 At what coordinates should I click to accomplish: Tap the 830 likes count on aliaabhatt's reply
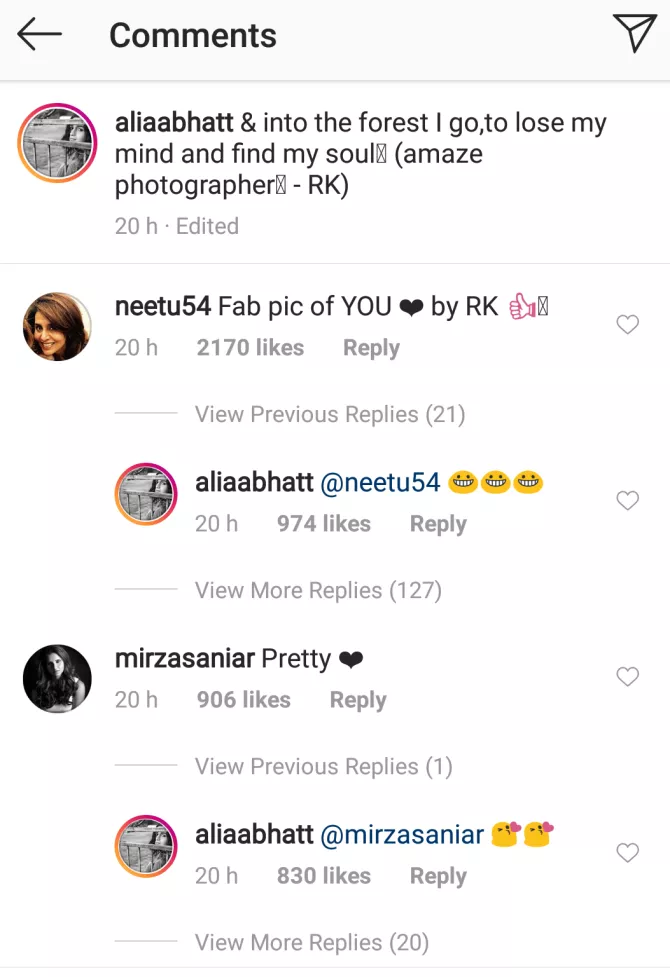(x=323, y=875)
